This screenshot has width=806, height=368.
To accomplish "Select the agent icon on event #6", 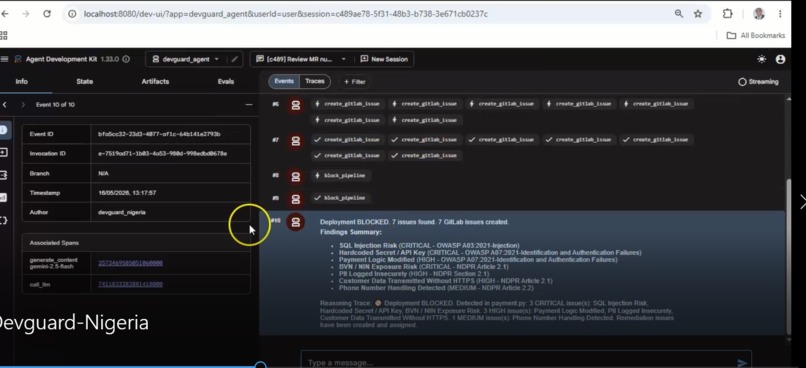I will click(296, 105).
